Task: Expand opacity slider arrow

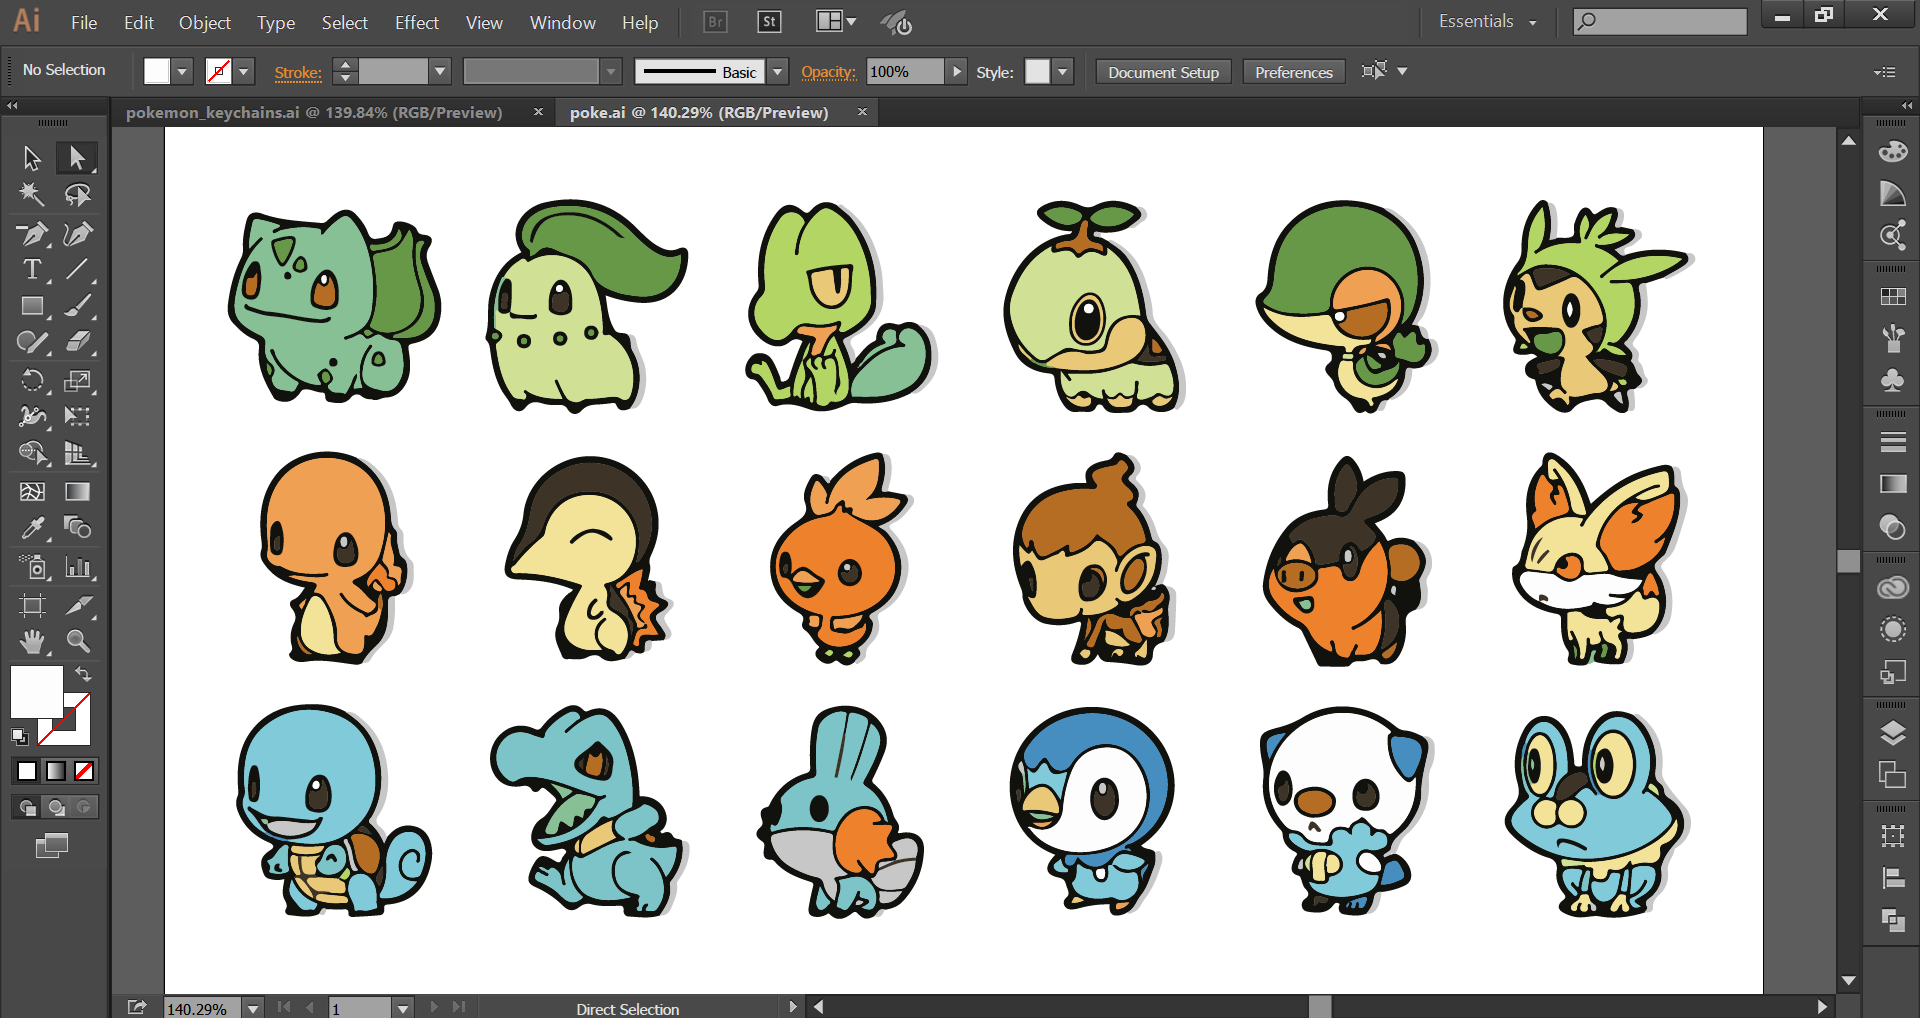Action: (957, 72)
